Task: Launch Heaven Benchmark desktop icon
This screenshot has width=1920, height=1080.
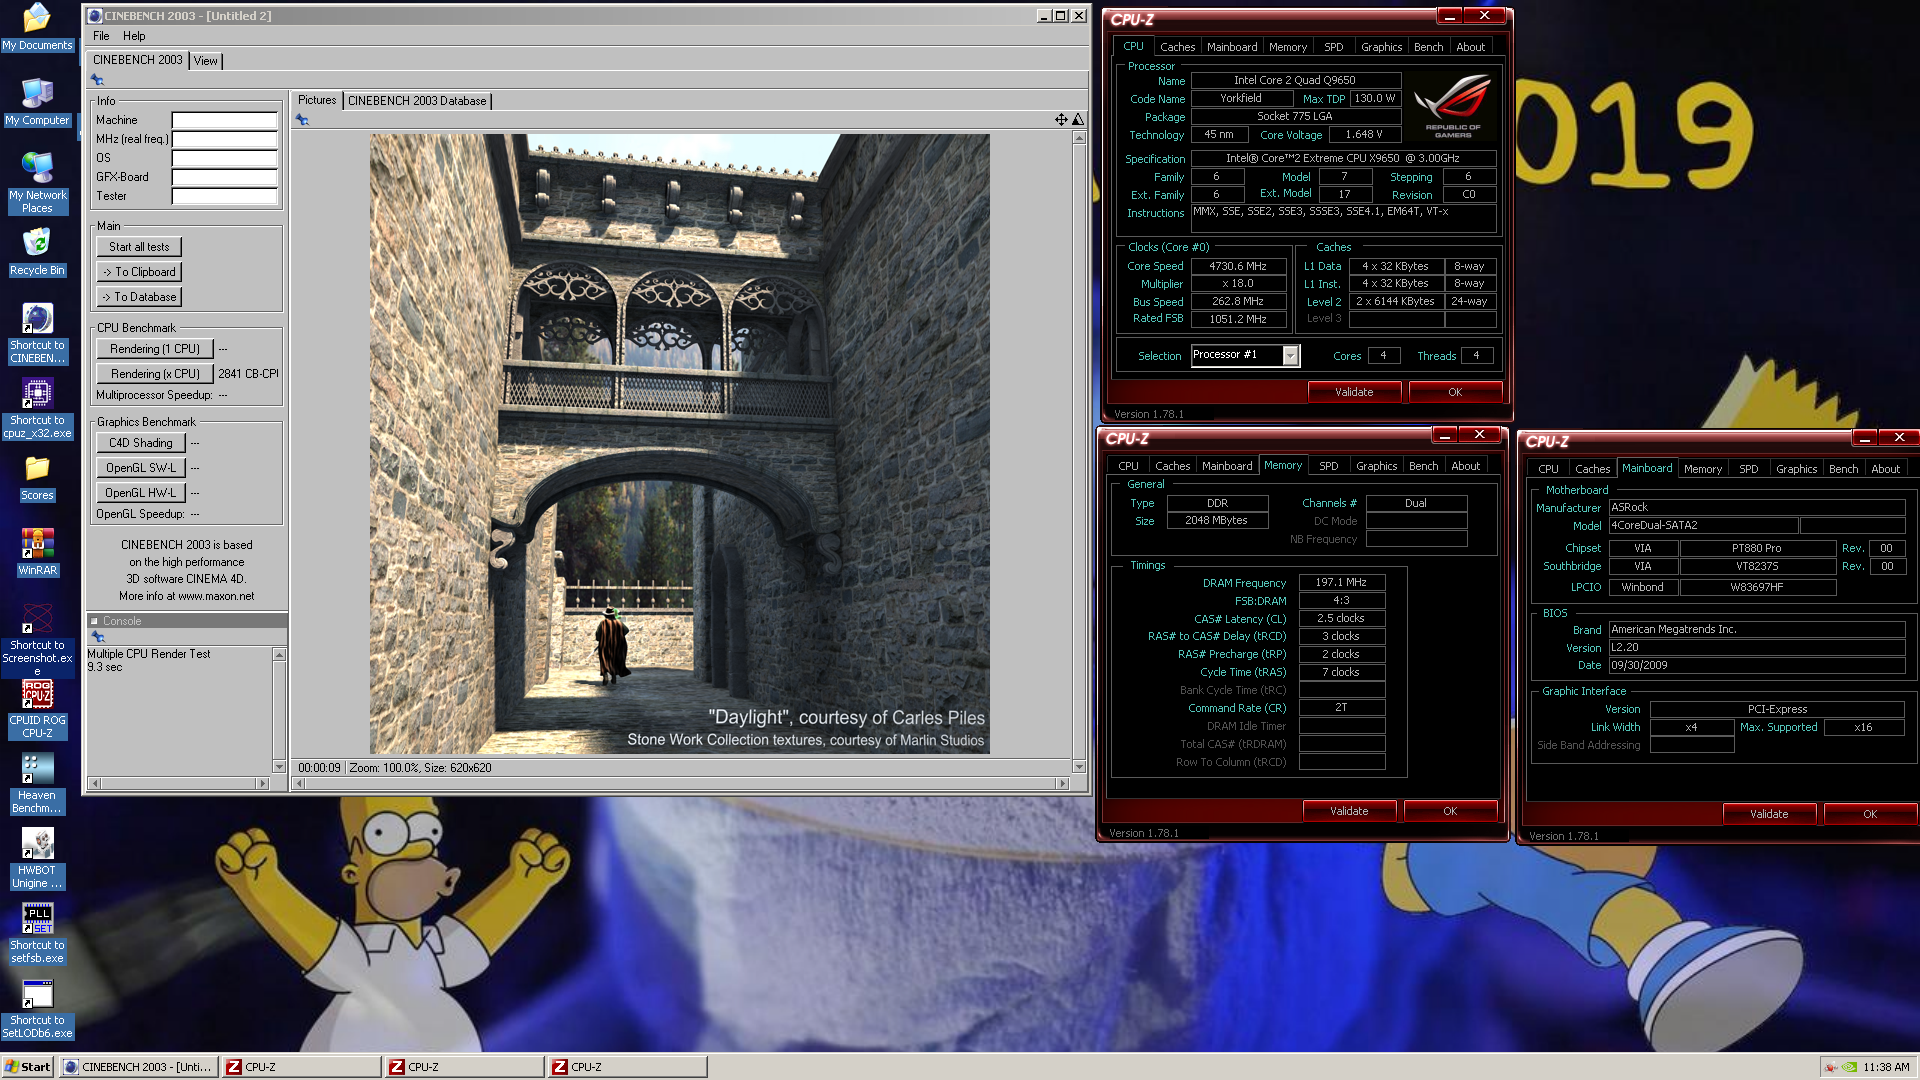Action: 37,784
